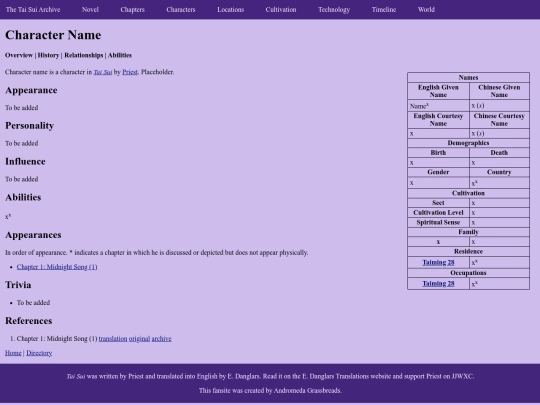The height and width of the screenshot is (405, 540).
Task: Select the Appearance section heading
Action: tap(31, 90)
